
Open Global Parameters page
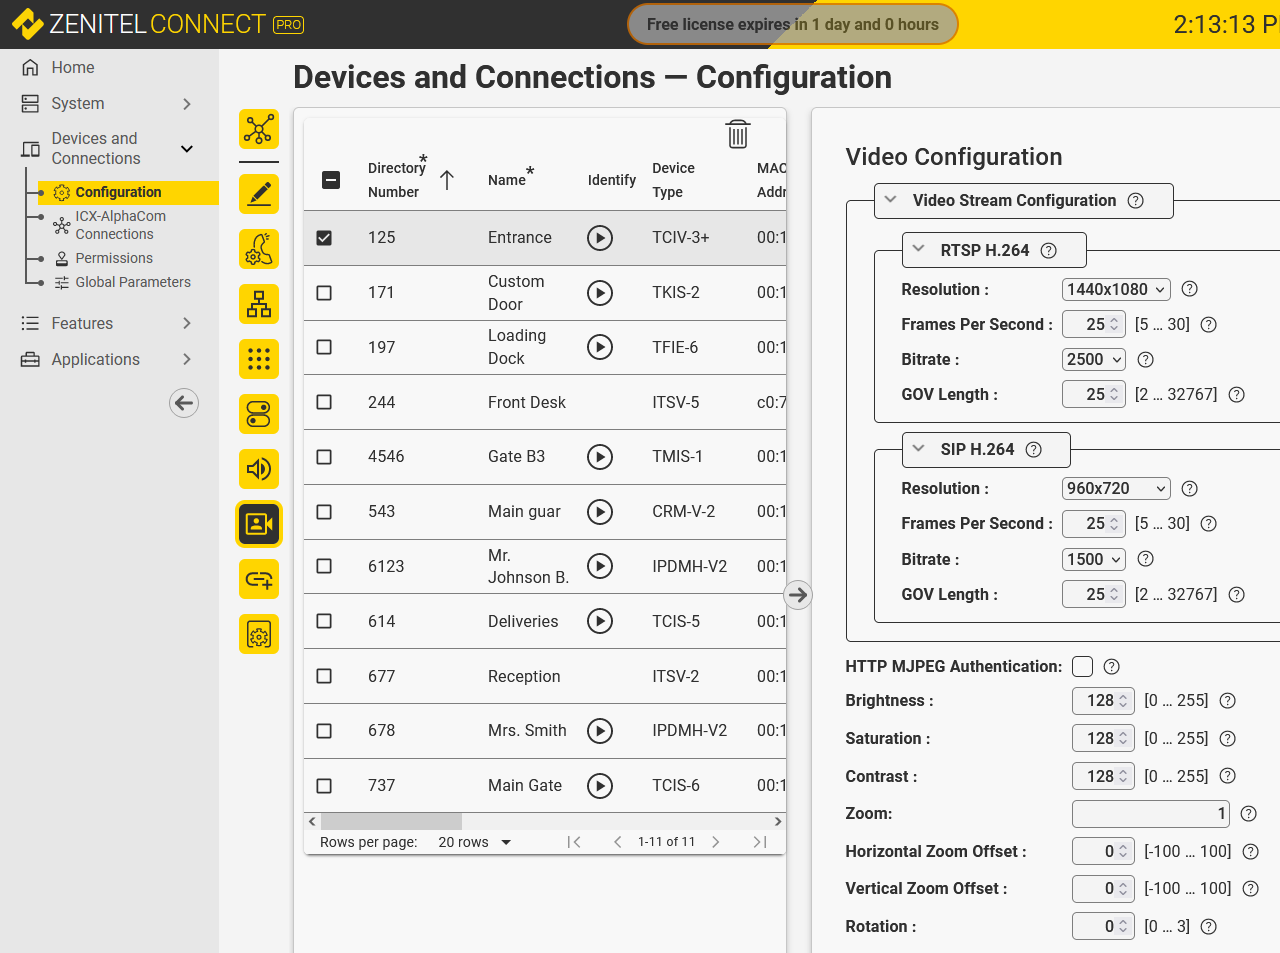point(132,282)
